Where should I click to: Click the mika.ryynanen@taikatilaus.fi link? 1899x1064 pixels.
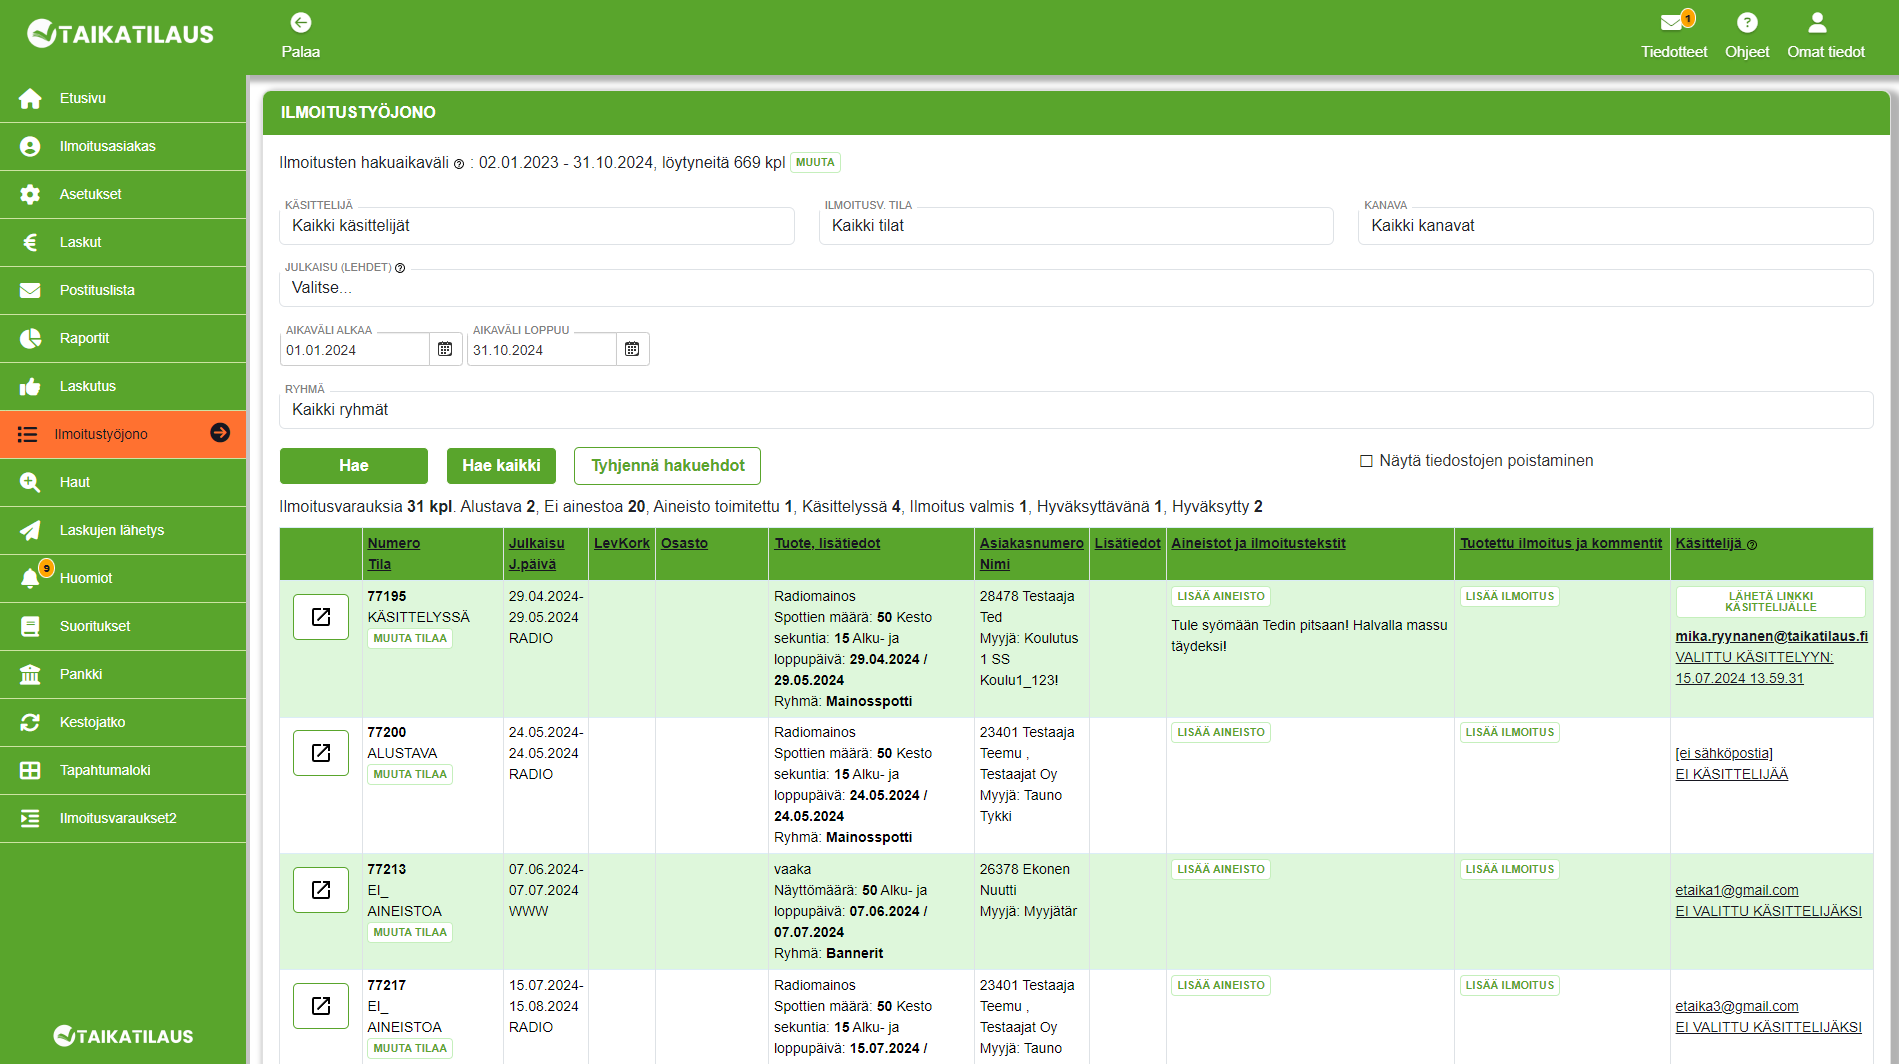pos(1771,636)
